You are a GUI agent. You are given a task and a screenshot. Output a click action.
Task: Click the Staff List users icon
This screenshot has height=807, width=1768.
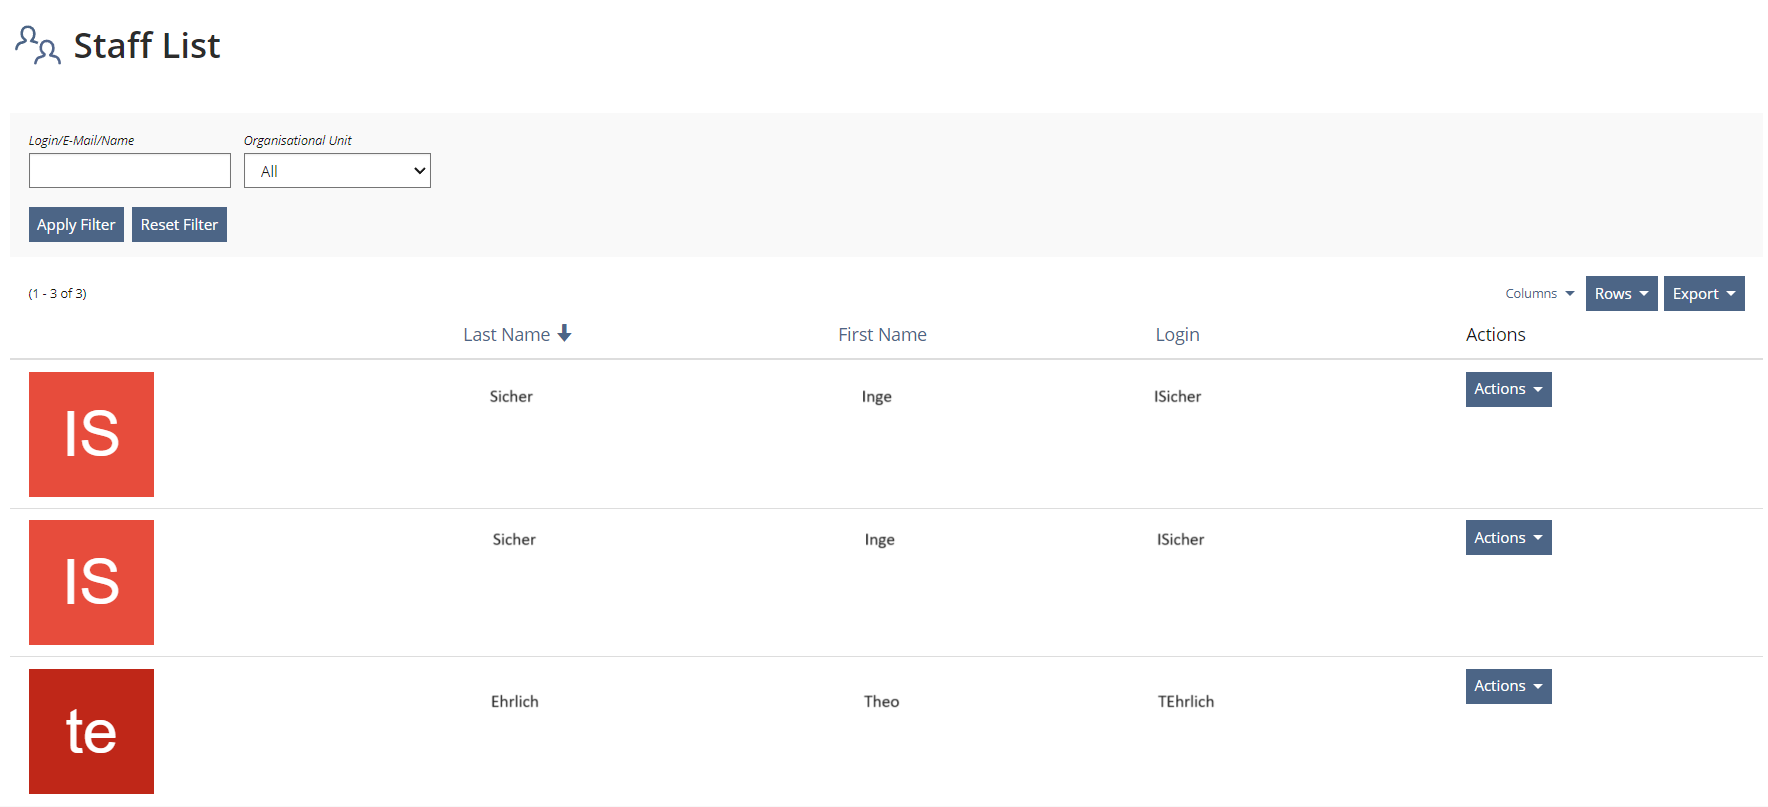click(38, 45)
